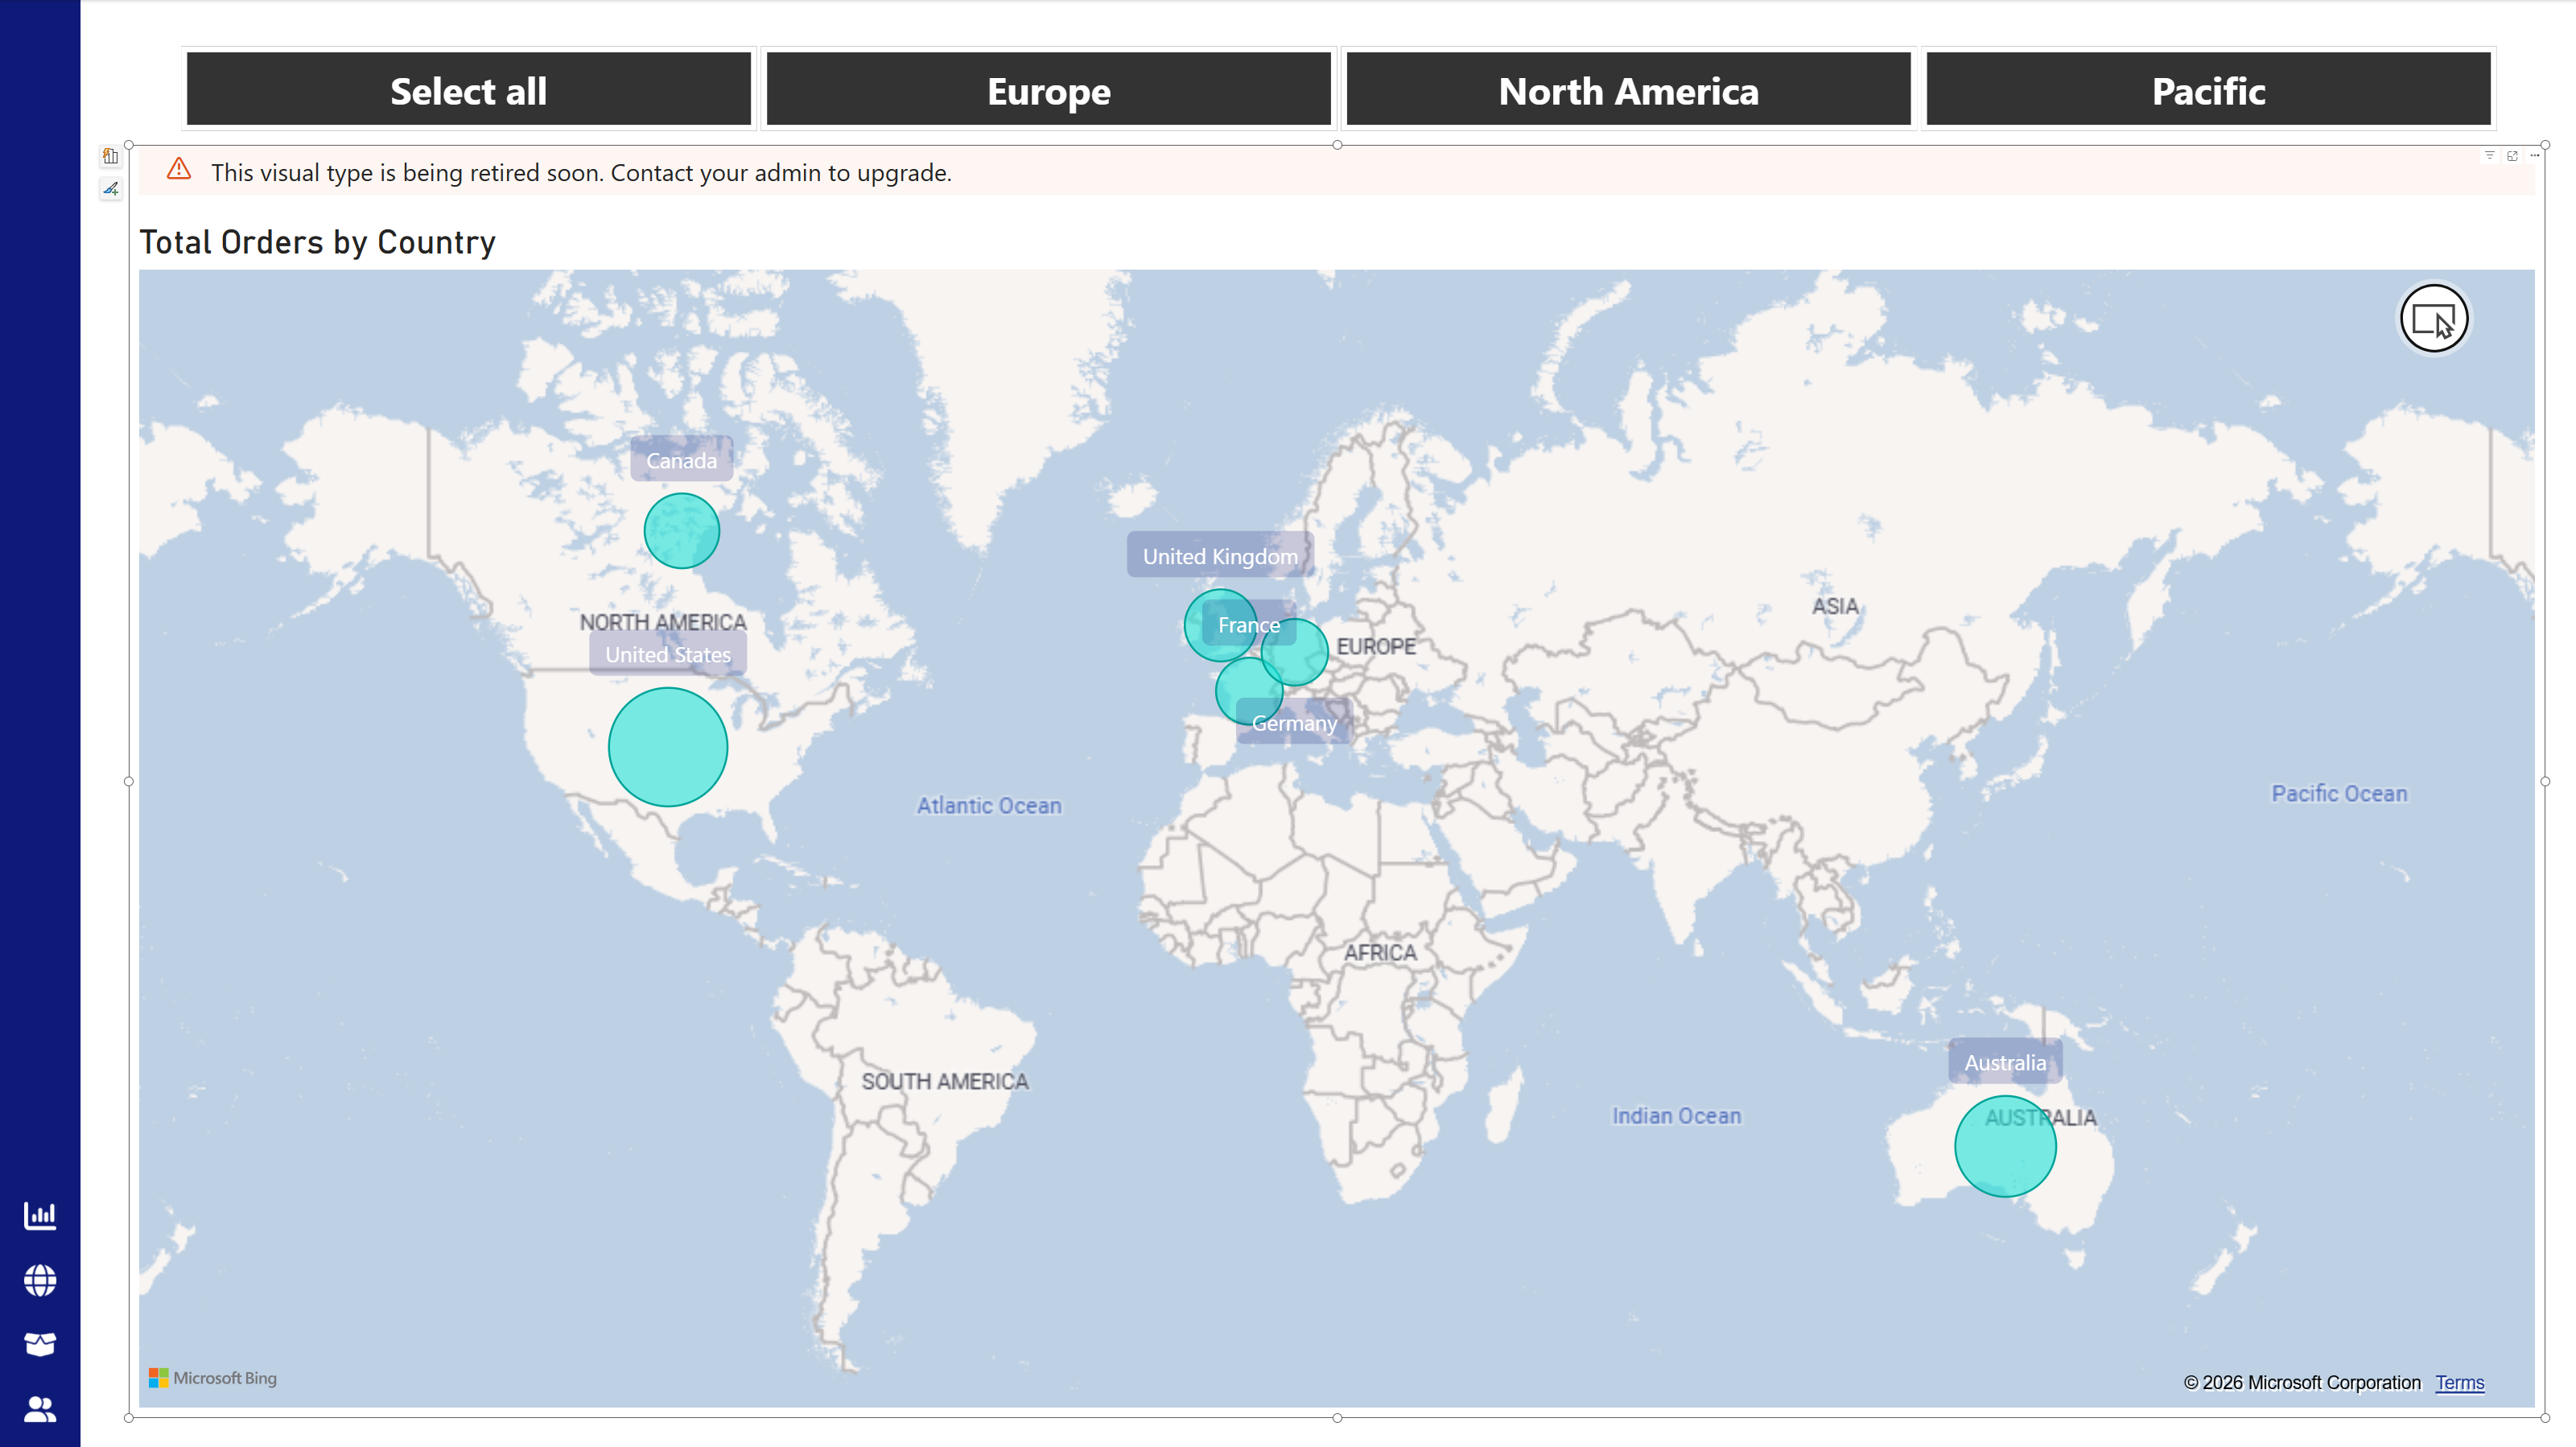This screenshot has width=2576, height=1447.
Task: Select the Australia data bubble
Action: 2004,1146
